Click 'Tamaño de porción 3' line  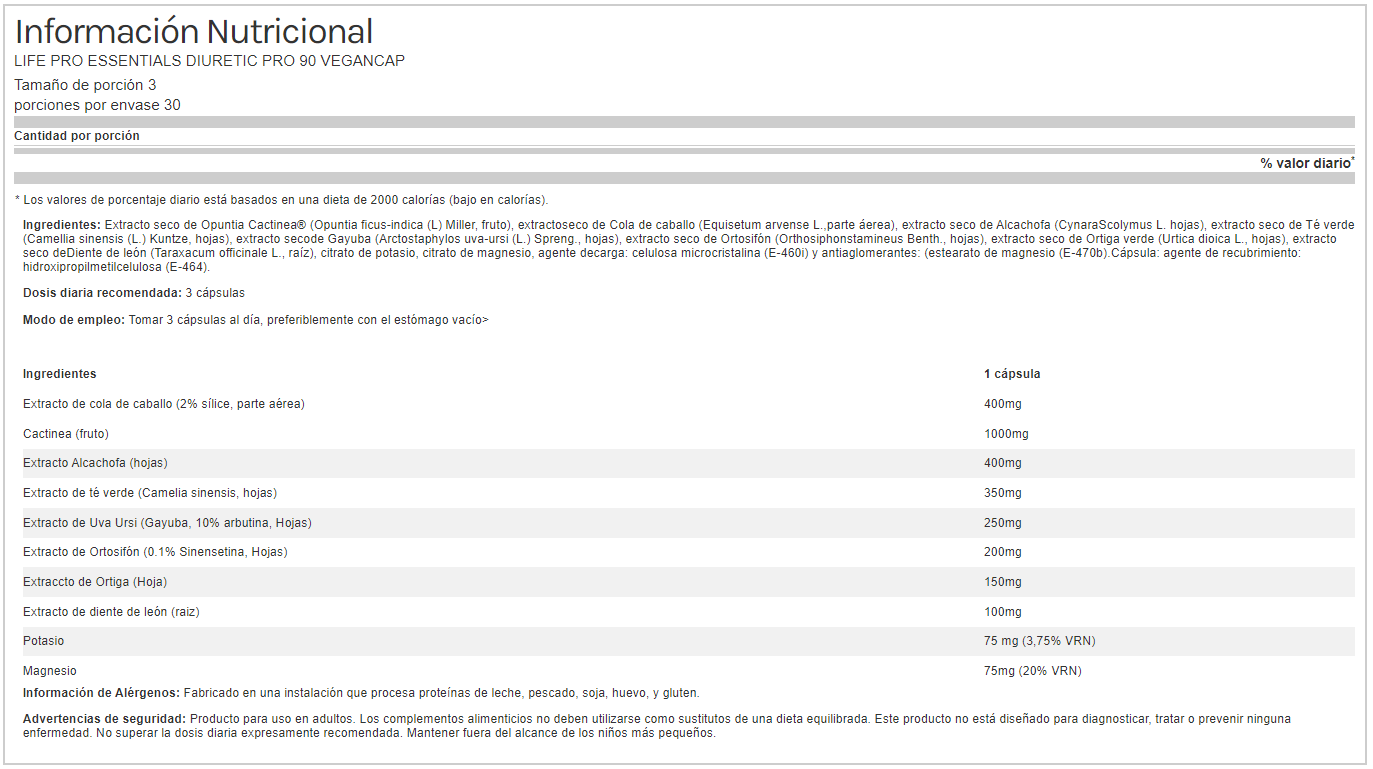pos(85,85)
